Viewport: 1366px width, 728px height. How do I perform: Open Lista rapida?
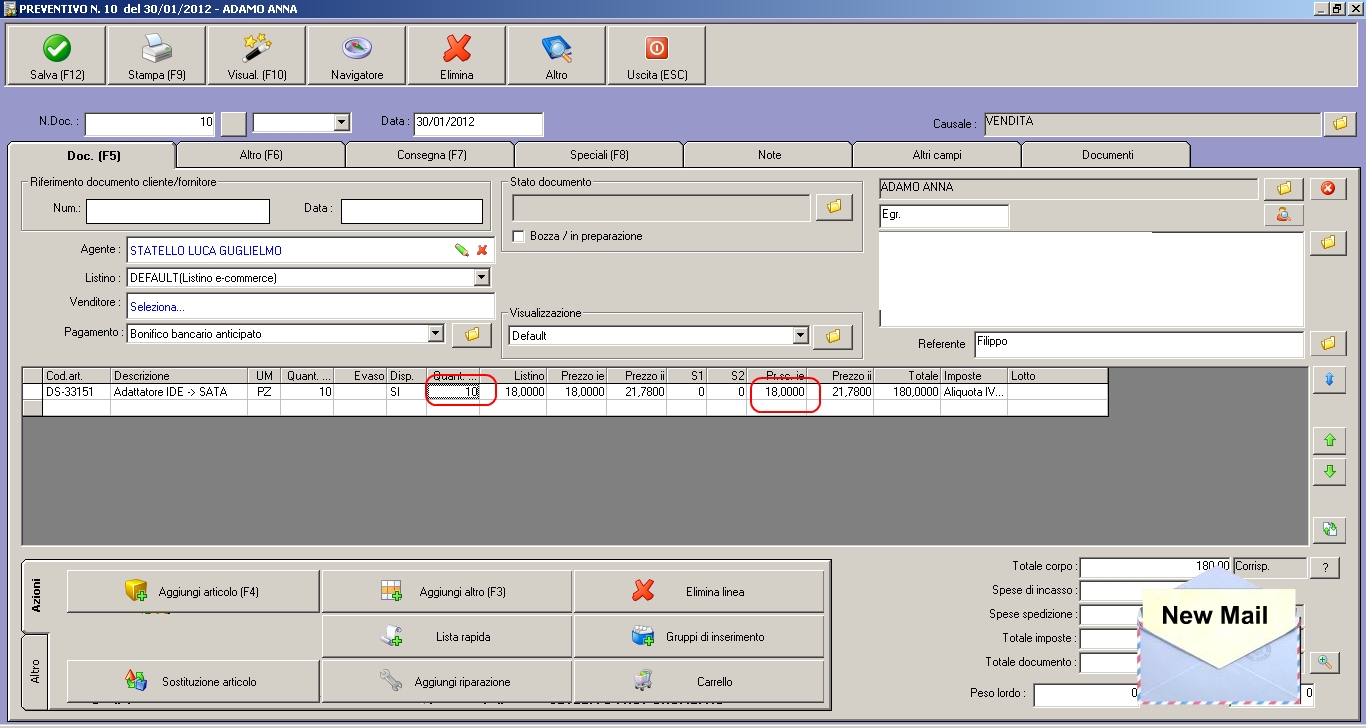point(447,637)
